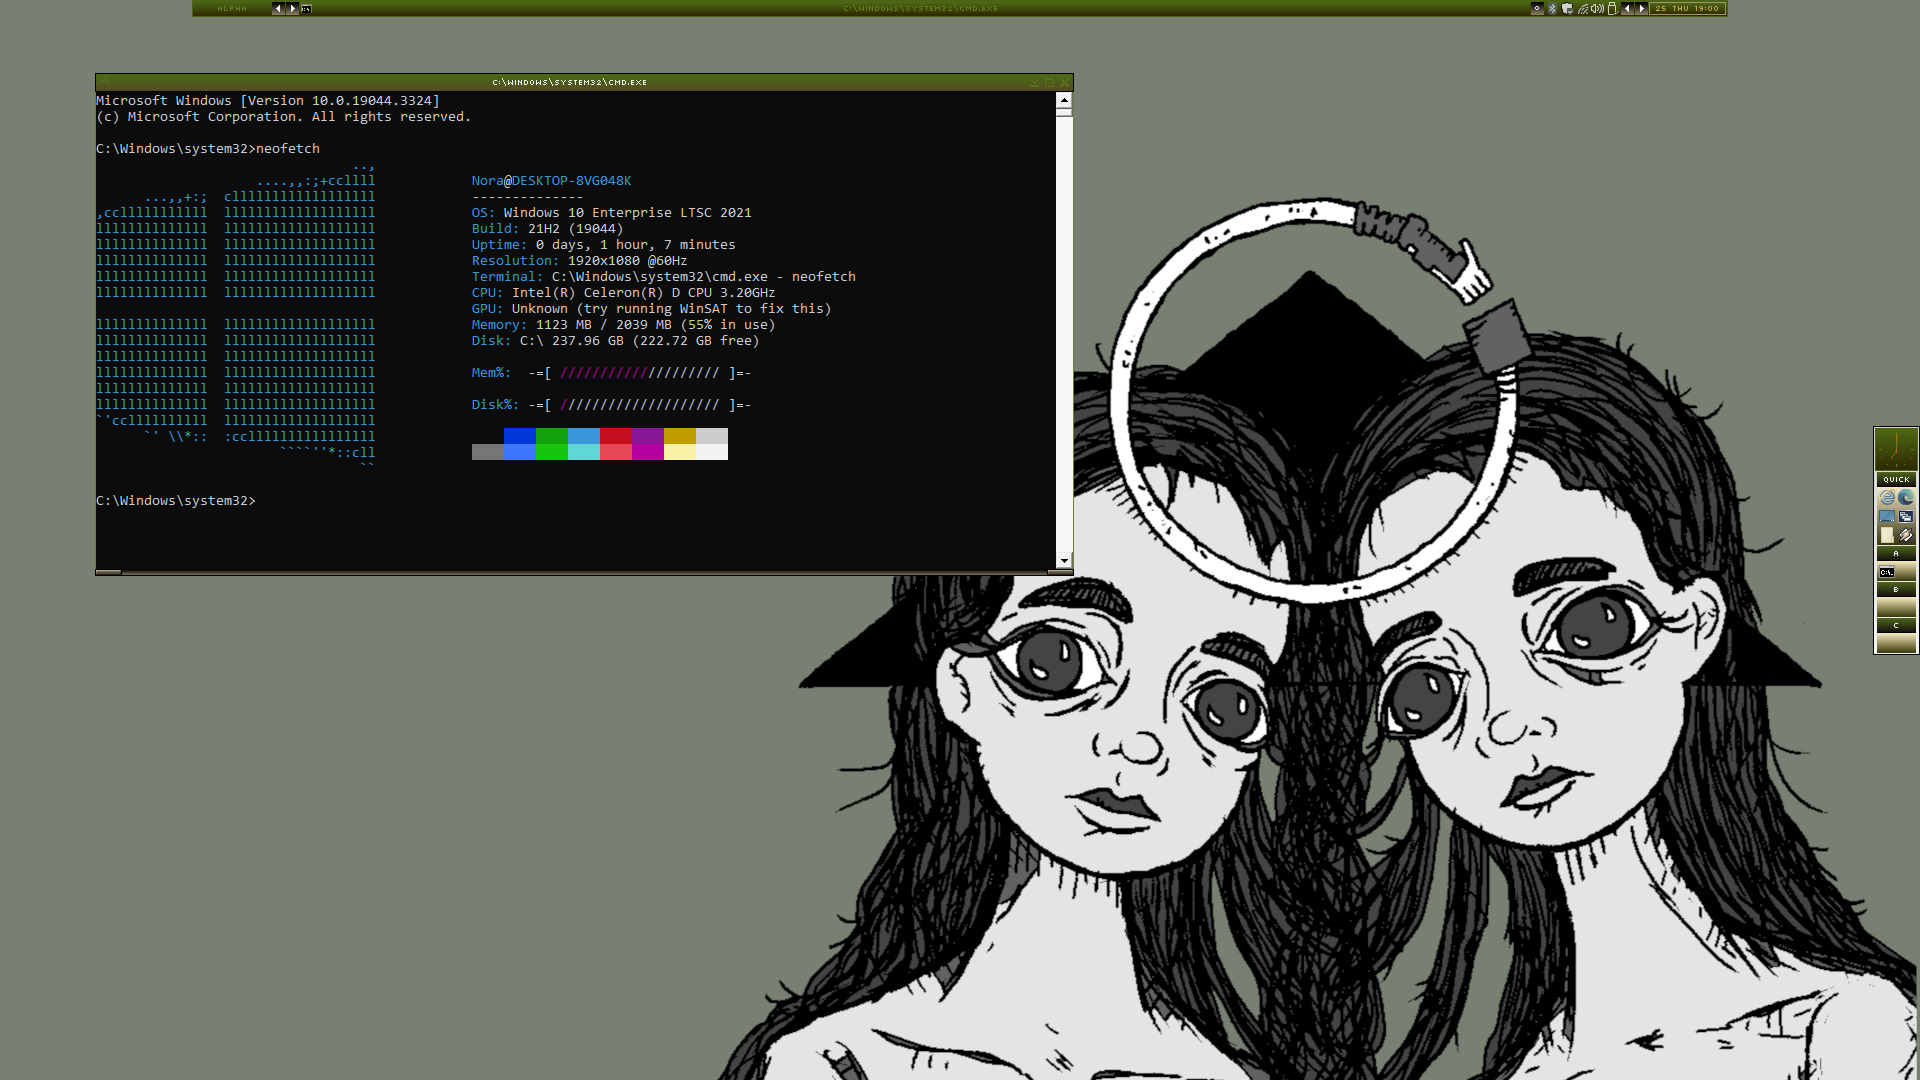Click the top bar C:\WINDOWS\SYSTEM32\CMD.EXE task label
This screenshot has width=1920, height=1080.
(x=920, y=8)
